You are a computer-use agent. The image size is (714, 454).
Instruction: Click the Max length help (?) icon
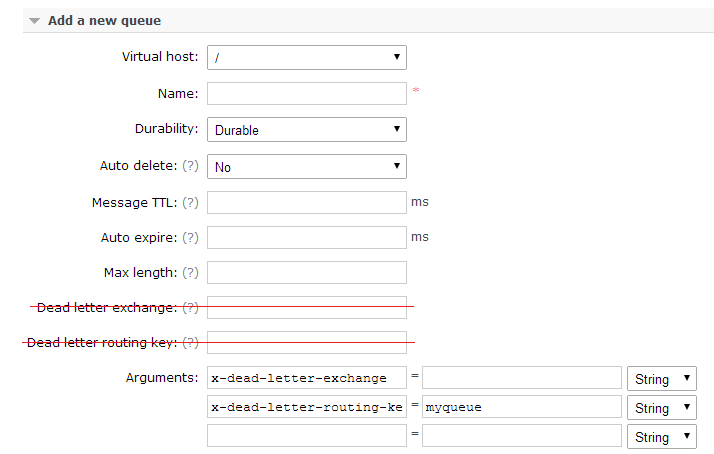click(190, 273)
